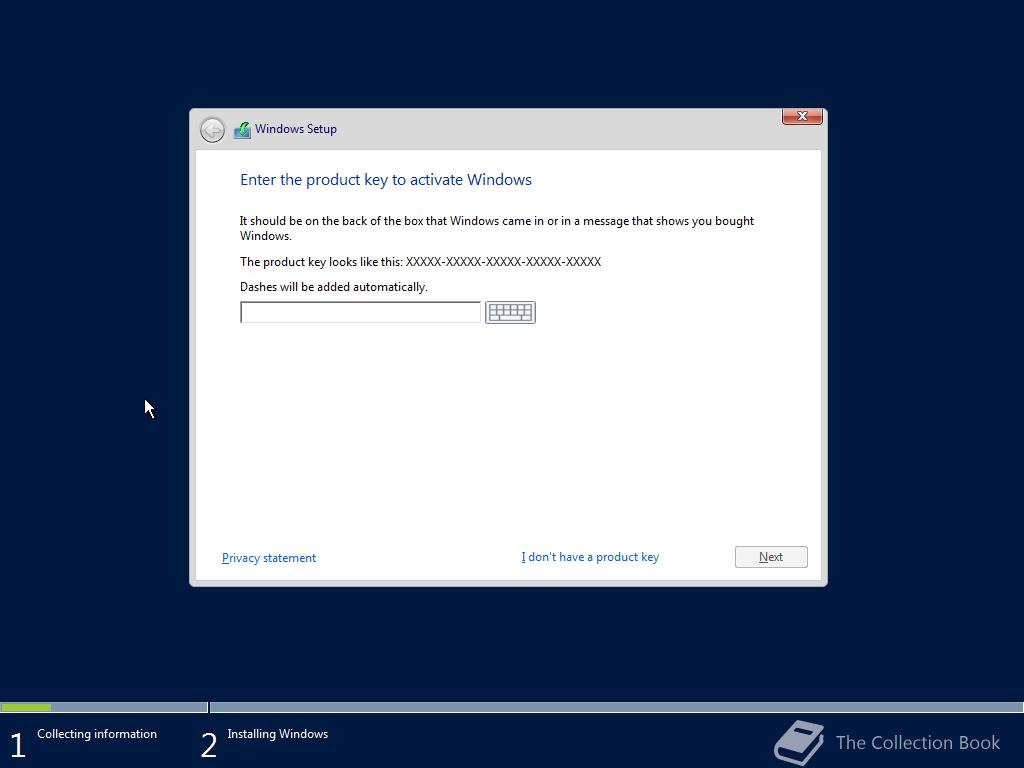
Task: Click the "Collecting information" step label
Action: 97,734
